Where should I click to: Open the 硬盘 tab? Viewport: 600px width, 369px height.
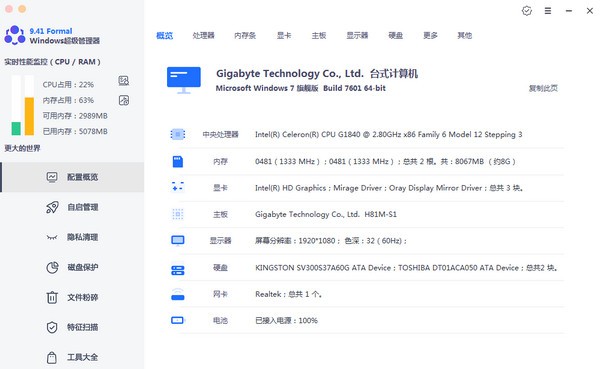395,36
